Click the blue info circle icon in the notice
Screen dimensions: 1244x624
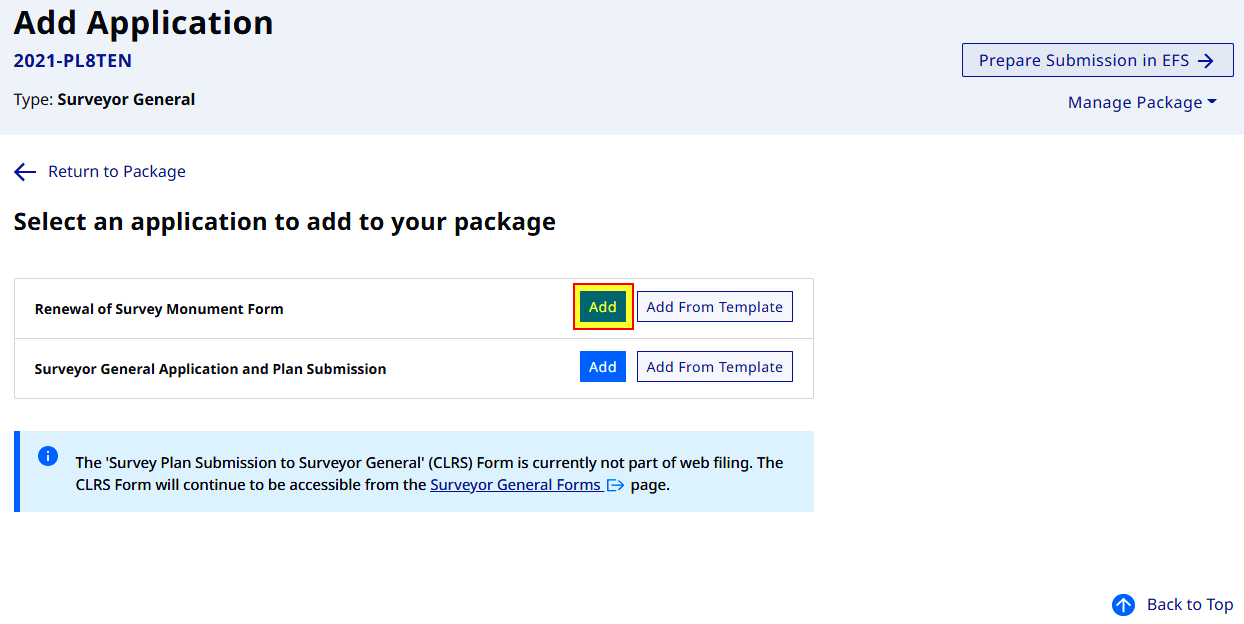coord(48,456)
